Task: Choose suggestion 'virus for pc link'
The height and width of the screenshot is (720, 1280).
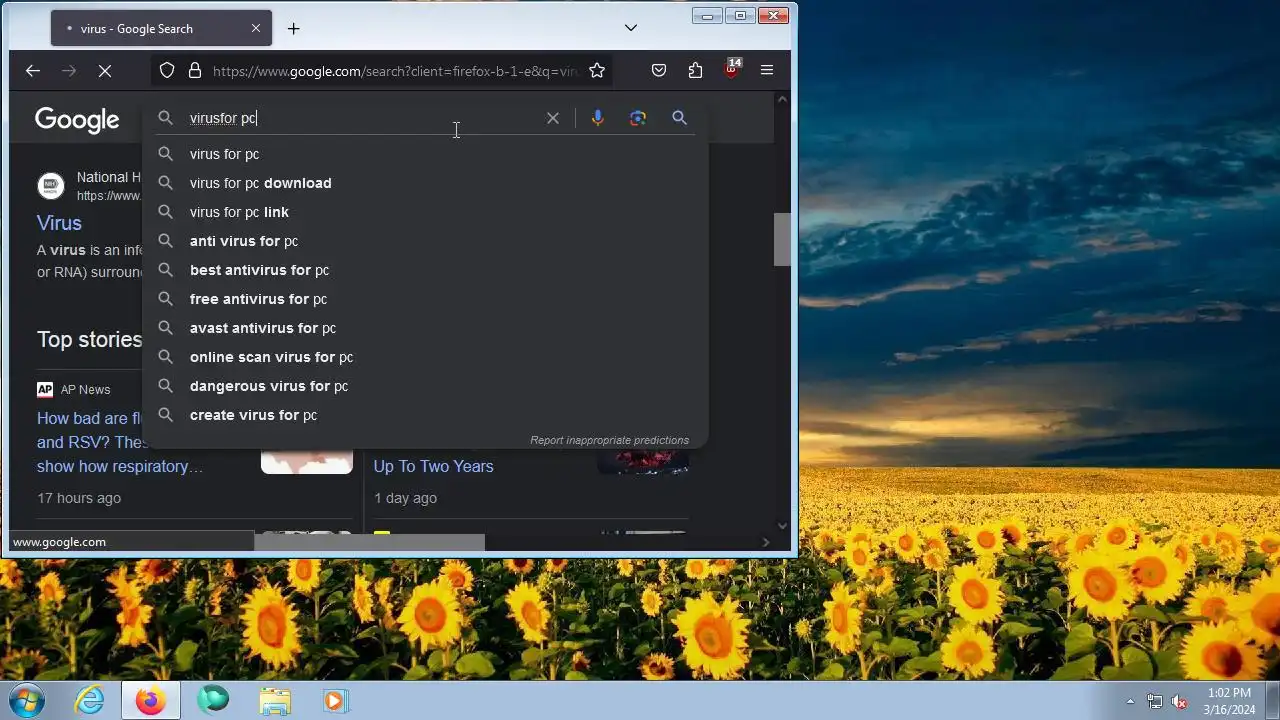Action: (x=425, y=212)
